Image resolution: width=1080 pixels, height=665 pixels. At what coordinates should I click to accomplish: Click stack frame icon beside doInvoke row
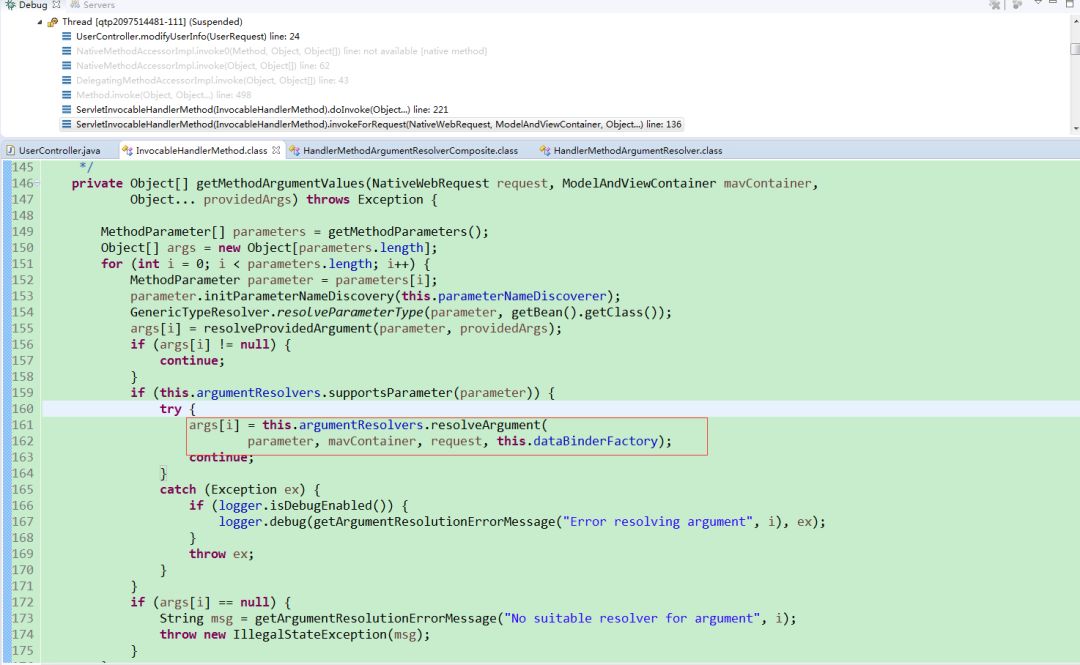[x=67, y=110]
